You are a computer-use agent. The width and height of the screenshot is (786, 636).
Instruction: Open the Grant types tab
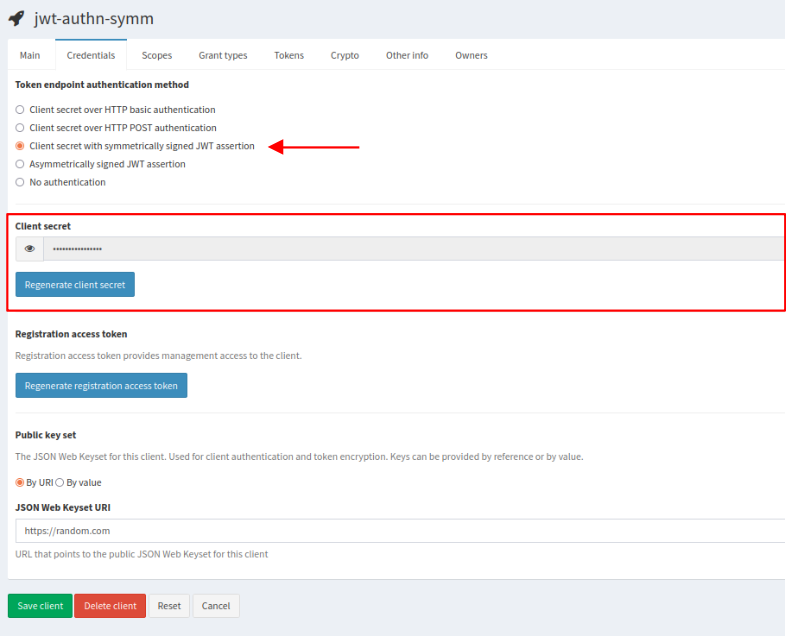(x=222, y=55)
